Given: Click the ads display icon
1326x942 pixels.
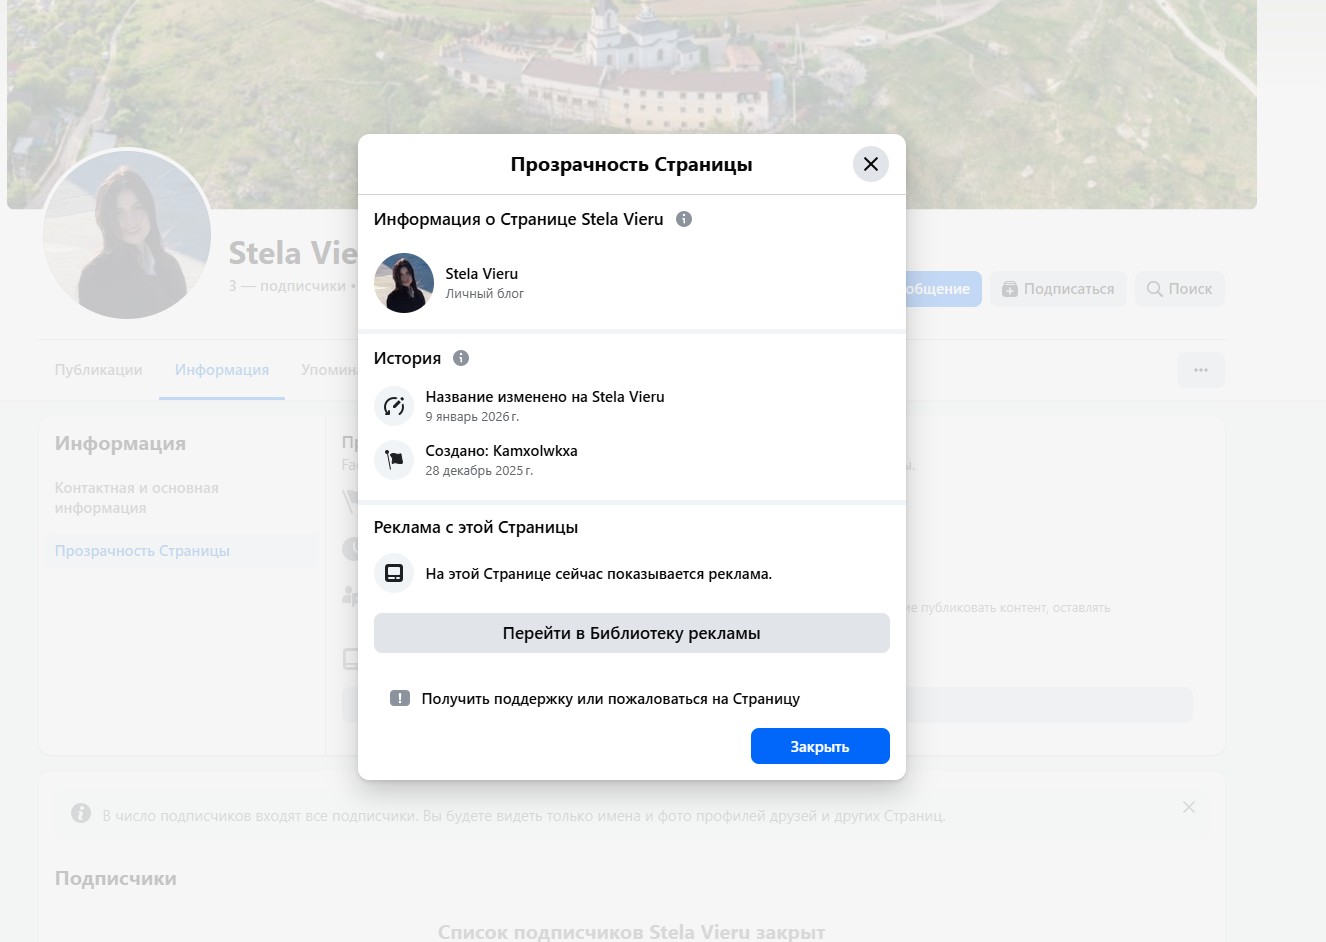Looking at the screenshot, I should 394,574.
